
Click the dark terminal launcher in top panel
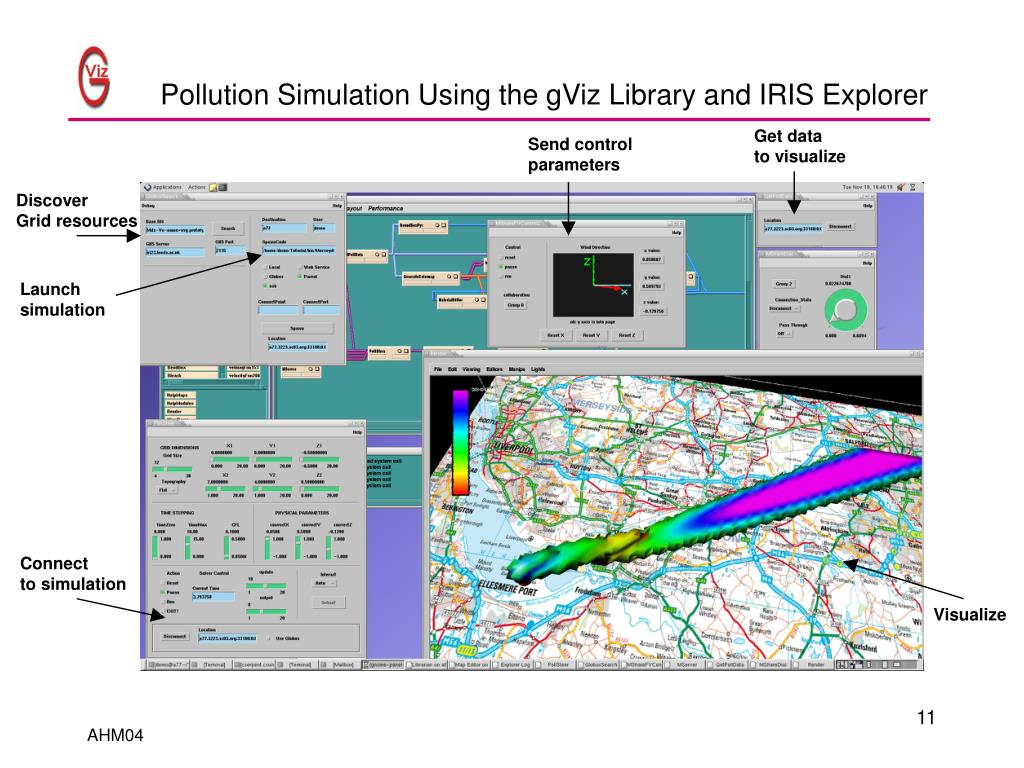coord(223,187)
